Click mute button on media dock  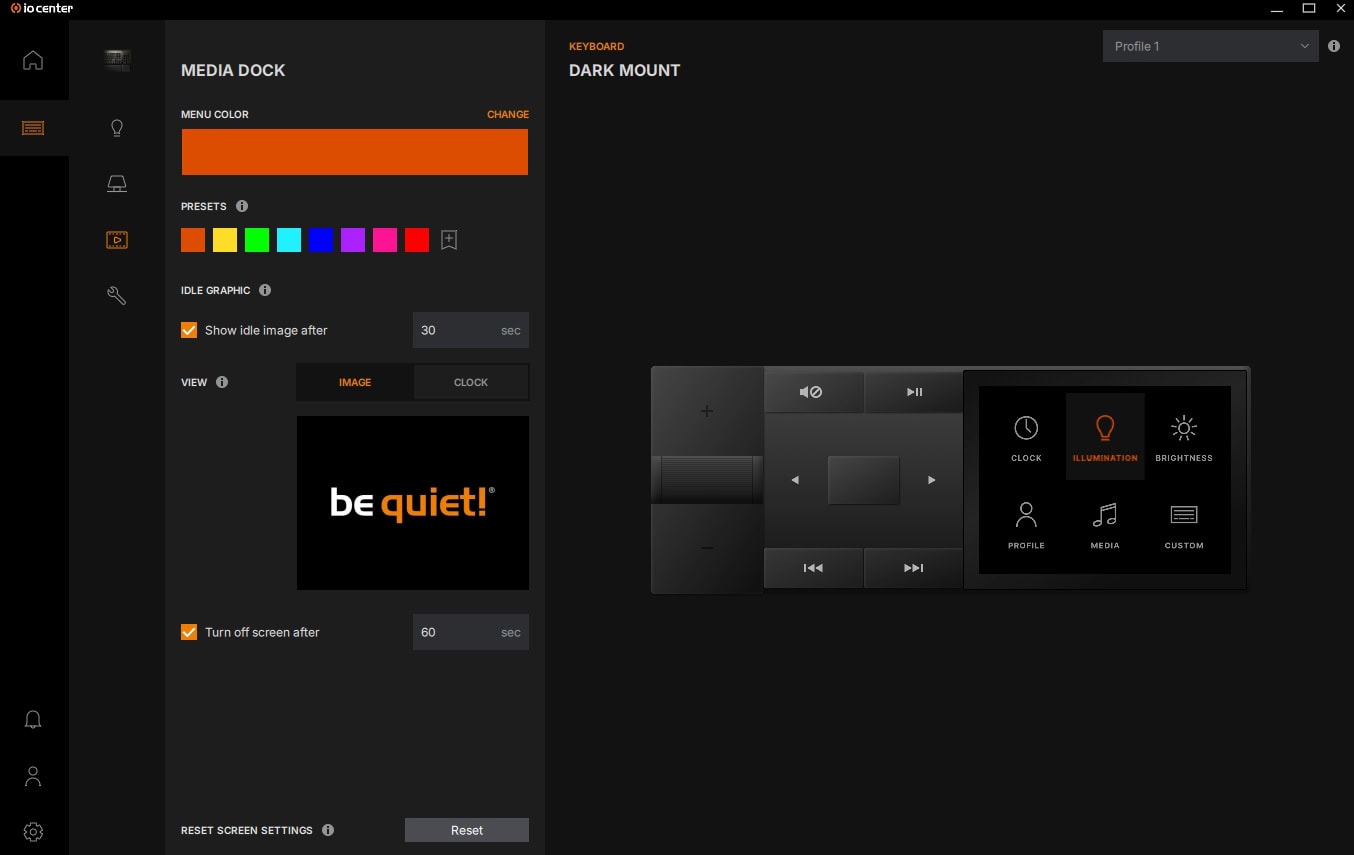coord(811,392)
